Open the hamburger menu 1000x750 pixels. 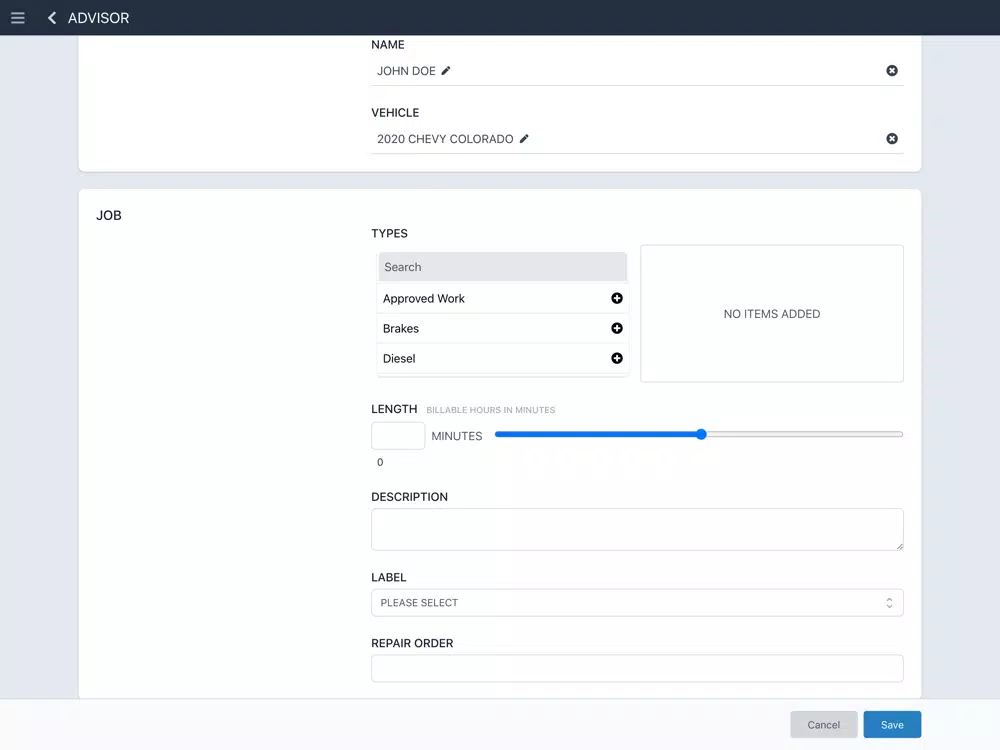point(18,18)
